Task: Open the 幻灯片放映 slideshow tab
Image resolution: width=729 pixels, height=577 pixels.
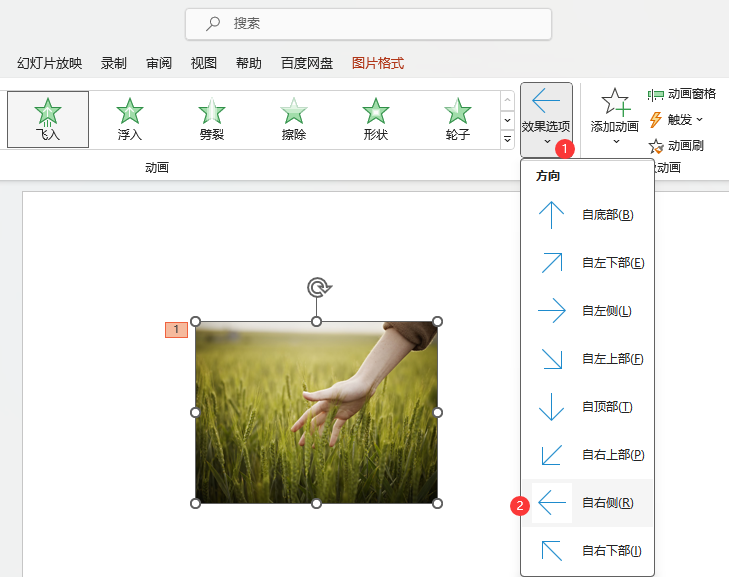Action: tap(50, 63)
